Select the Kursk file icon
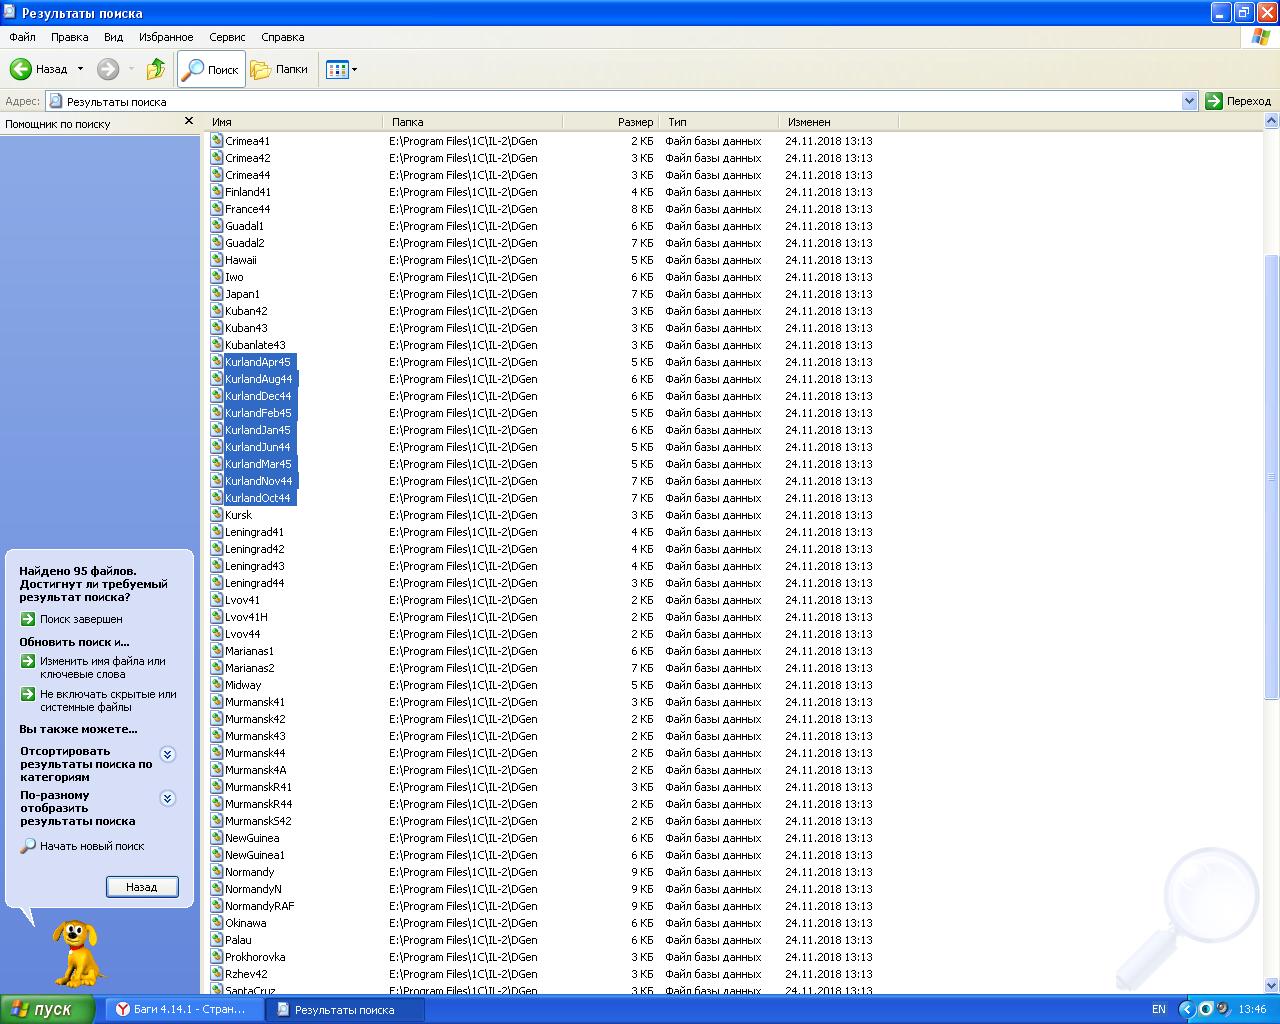1280x1024 pixels. point(216,515)
